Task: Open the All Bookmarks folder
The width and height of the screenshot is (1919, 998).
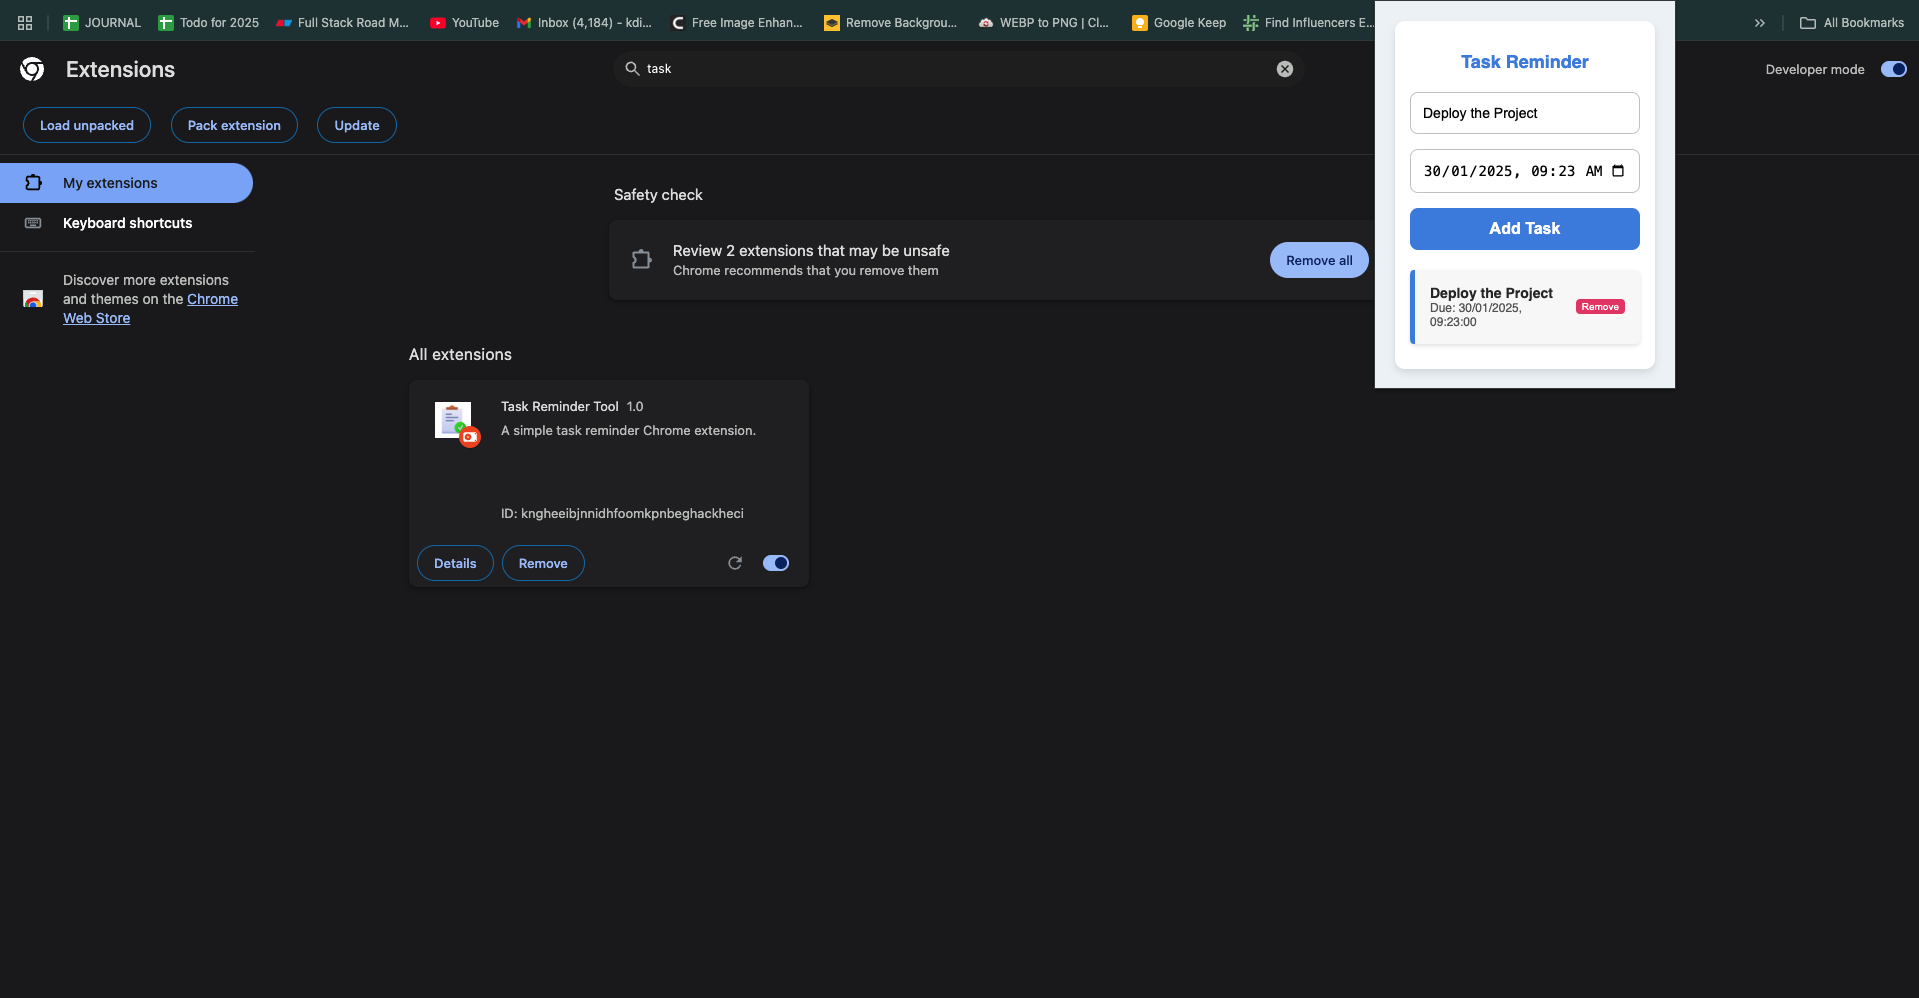Action: pyautogui.click(x=1852, y=22)
